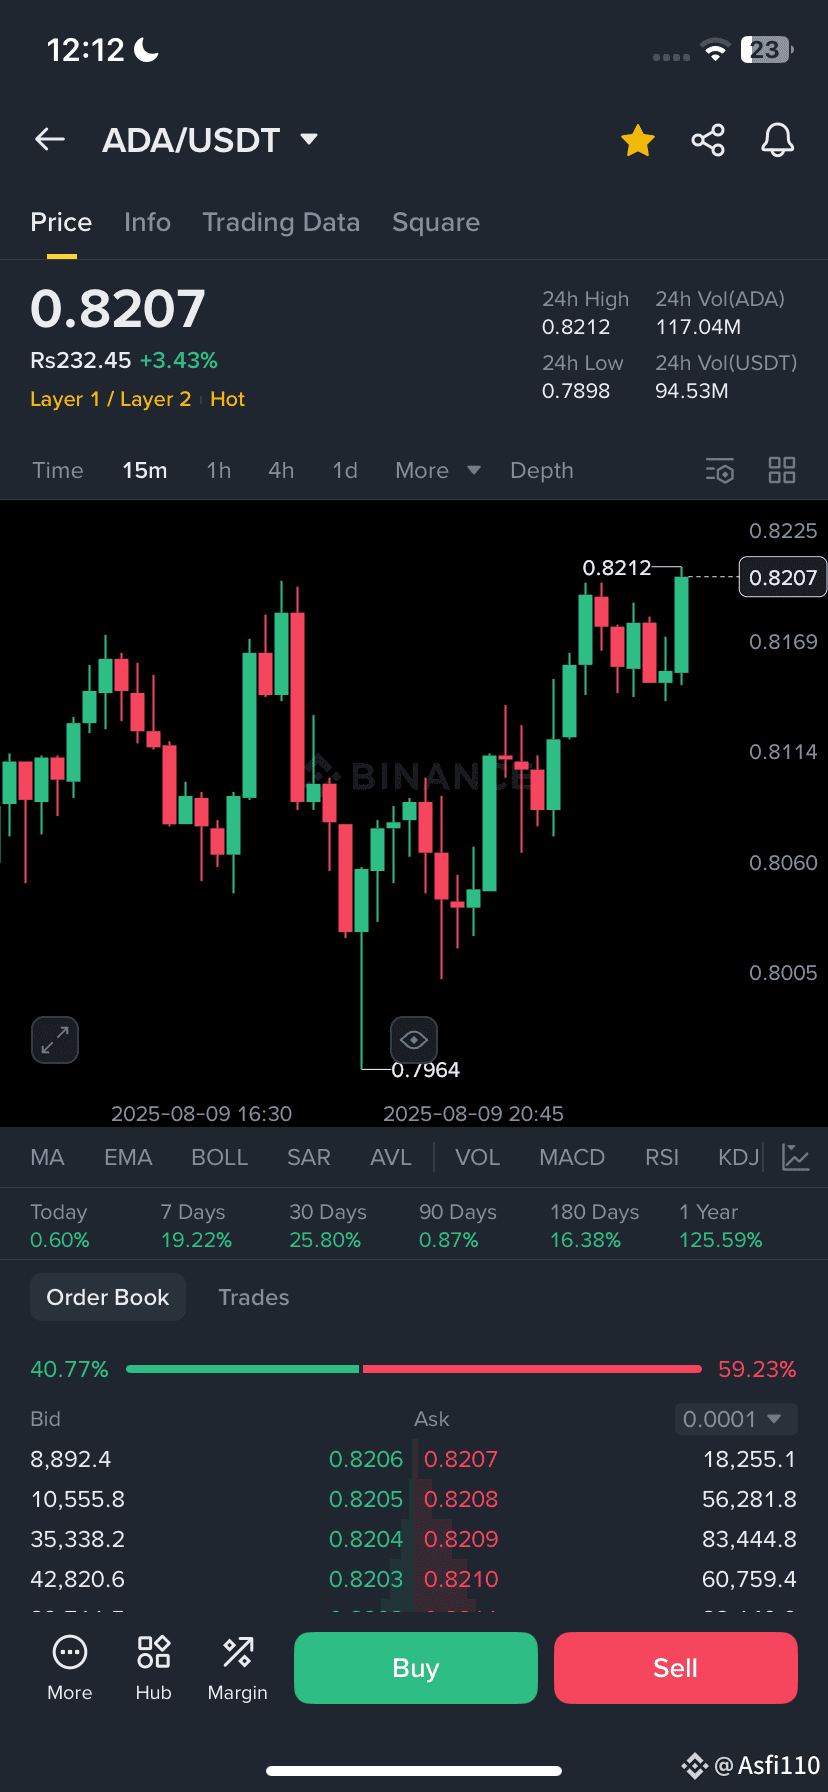Click the battery indicator showing 23
Screen dimensions: 828x1792
click(x=767, y=50)
